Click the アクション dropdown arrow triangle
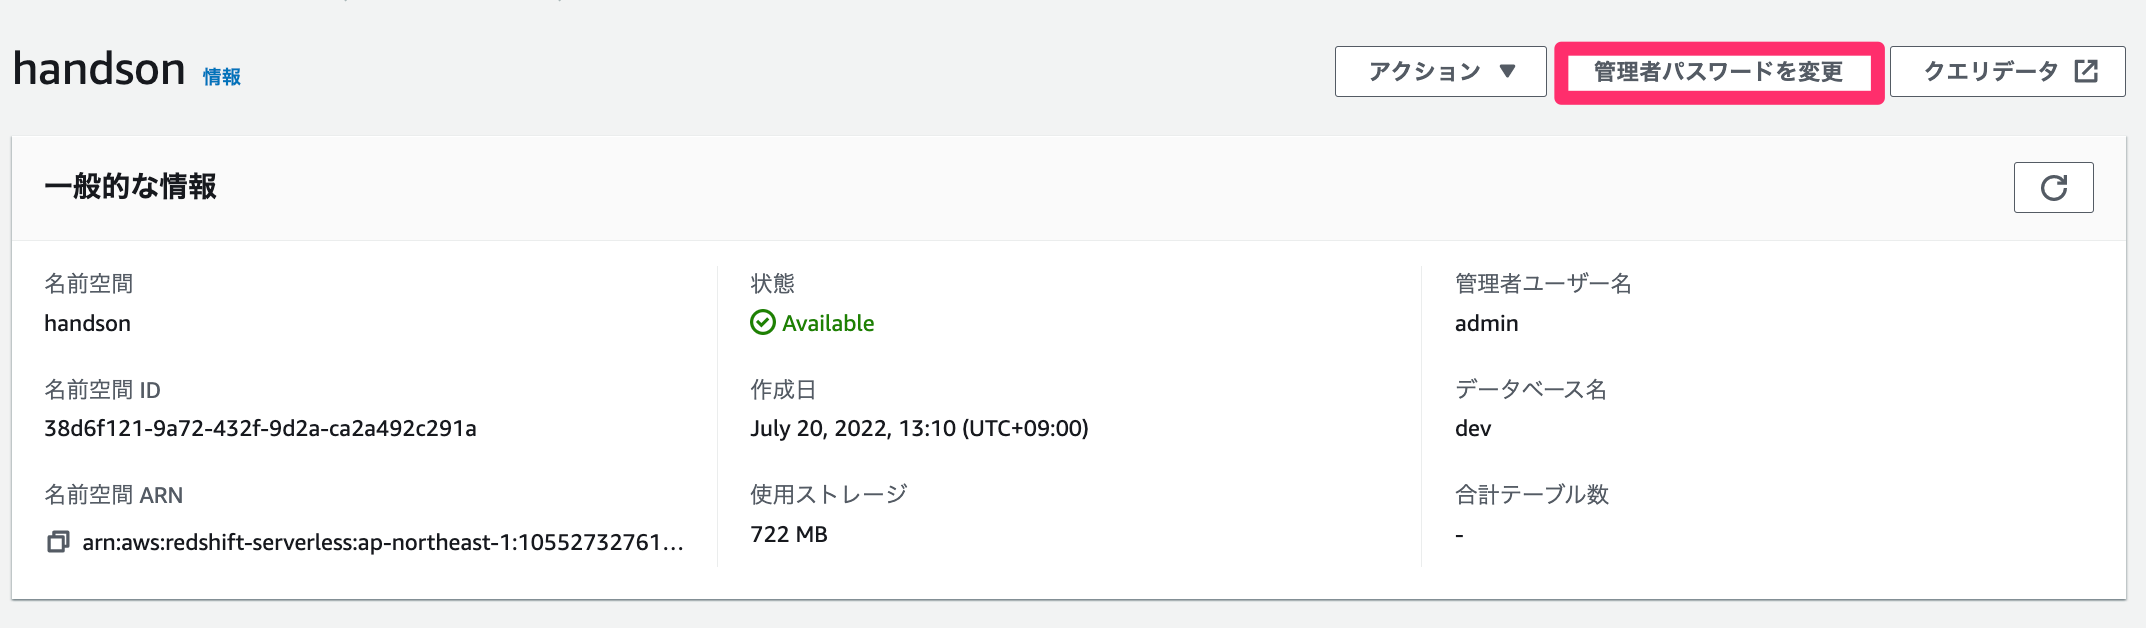Viewport: 2146px width, 628px height. click(x=1507, y=71)
